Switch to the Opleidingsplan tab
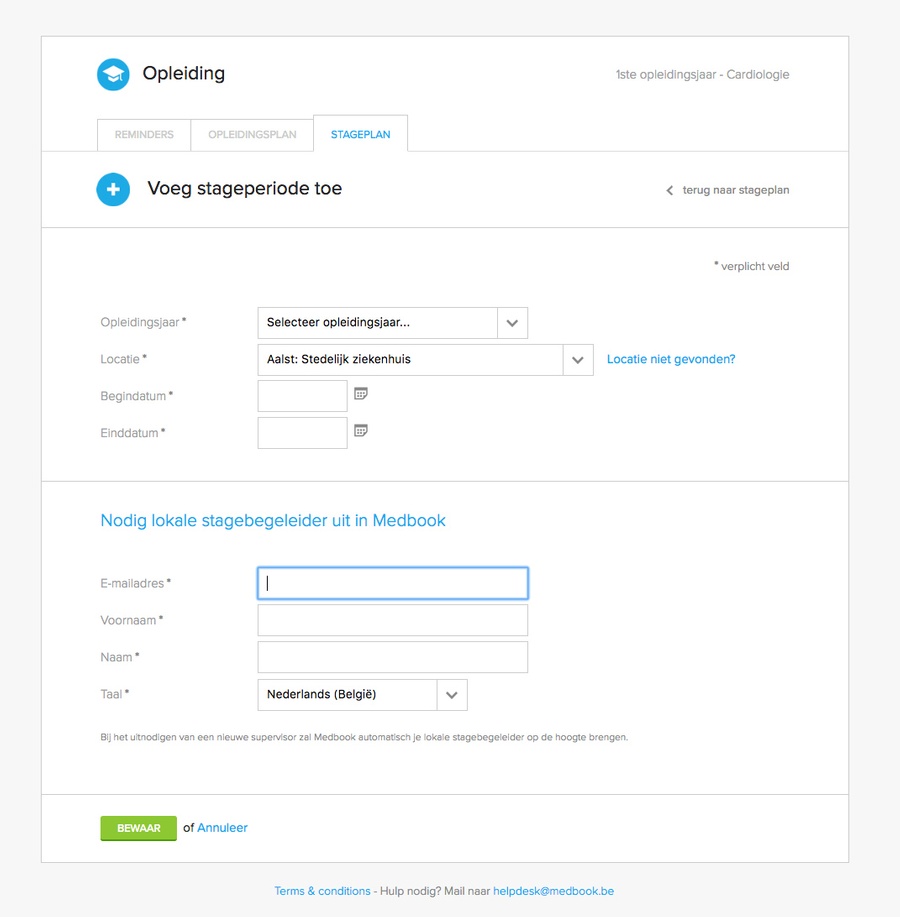This screenshot has width=900, height=917. (x=252, y=135)
